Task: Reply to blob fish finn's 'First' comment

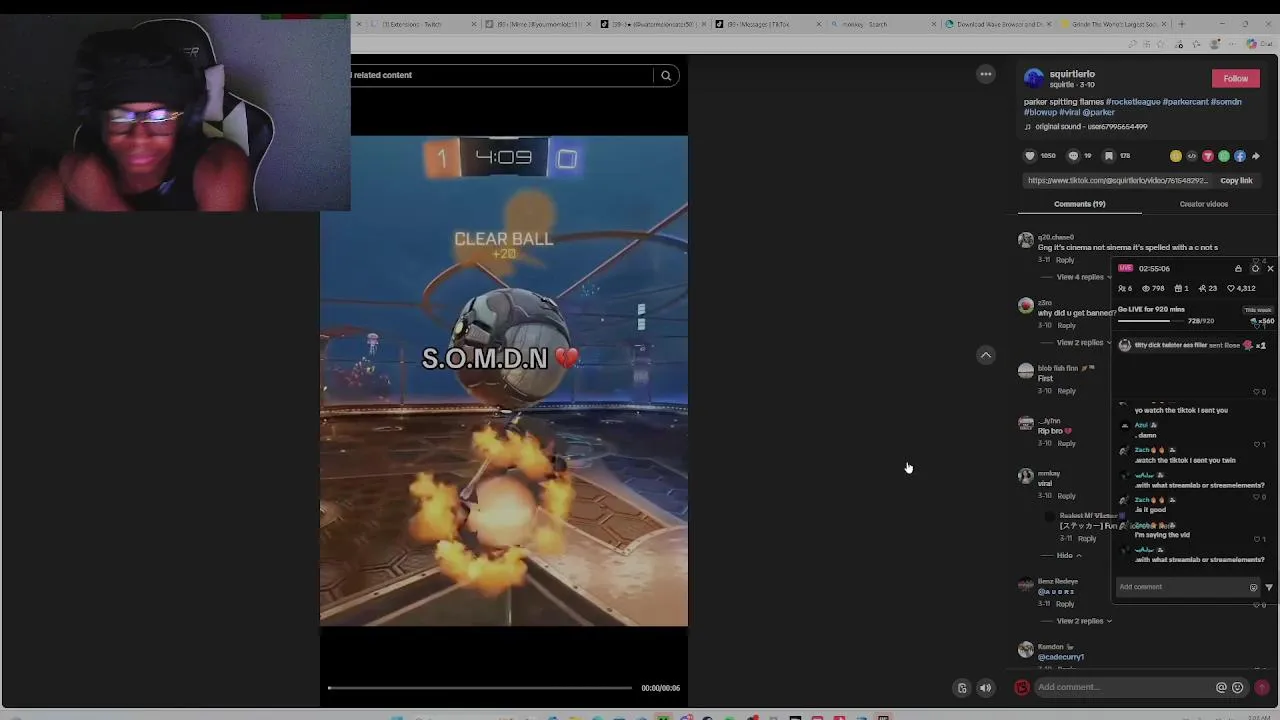Action: [x=1067, y=391]
